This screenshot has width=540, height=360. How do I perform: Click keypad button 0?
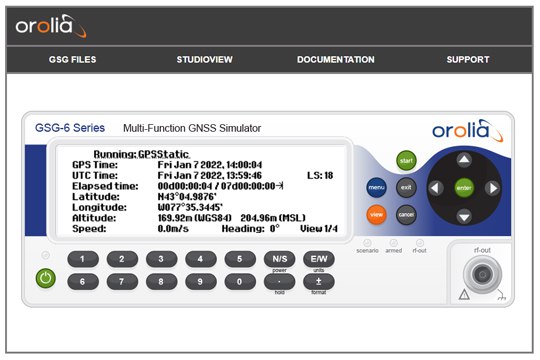(240, 282)
